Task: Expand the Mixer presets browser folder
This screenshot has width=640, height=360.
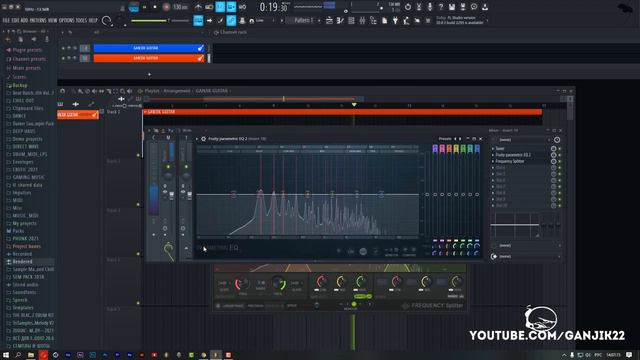Action: point(27,68)
